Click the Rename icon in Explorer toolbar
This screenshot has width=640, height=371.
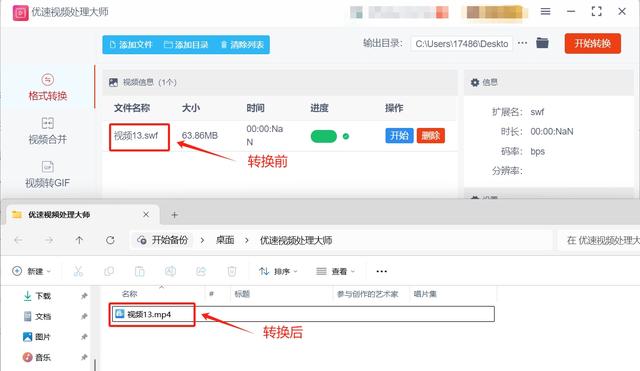170,271
